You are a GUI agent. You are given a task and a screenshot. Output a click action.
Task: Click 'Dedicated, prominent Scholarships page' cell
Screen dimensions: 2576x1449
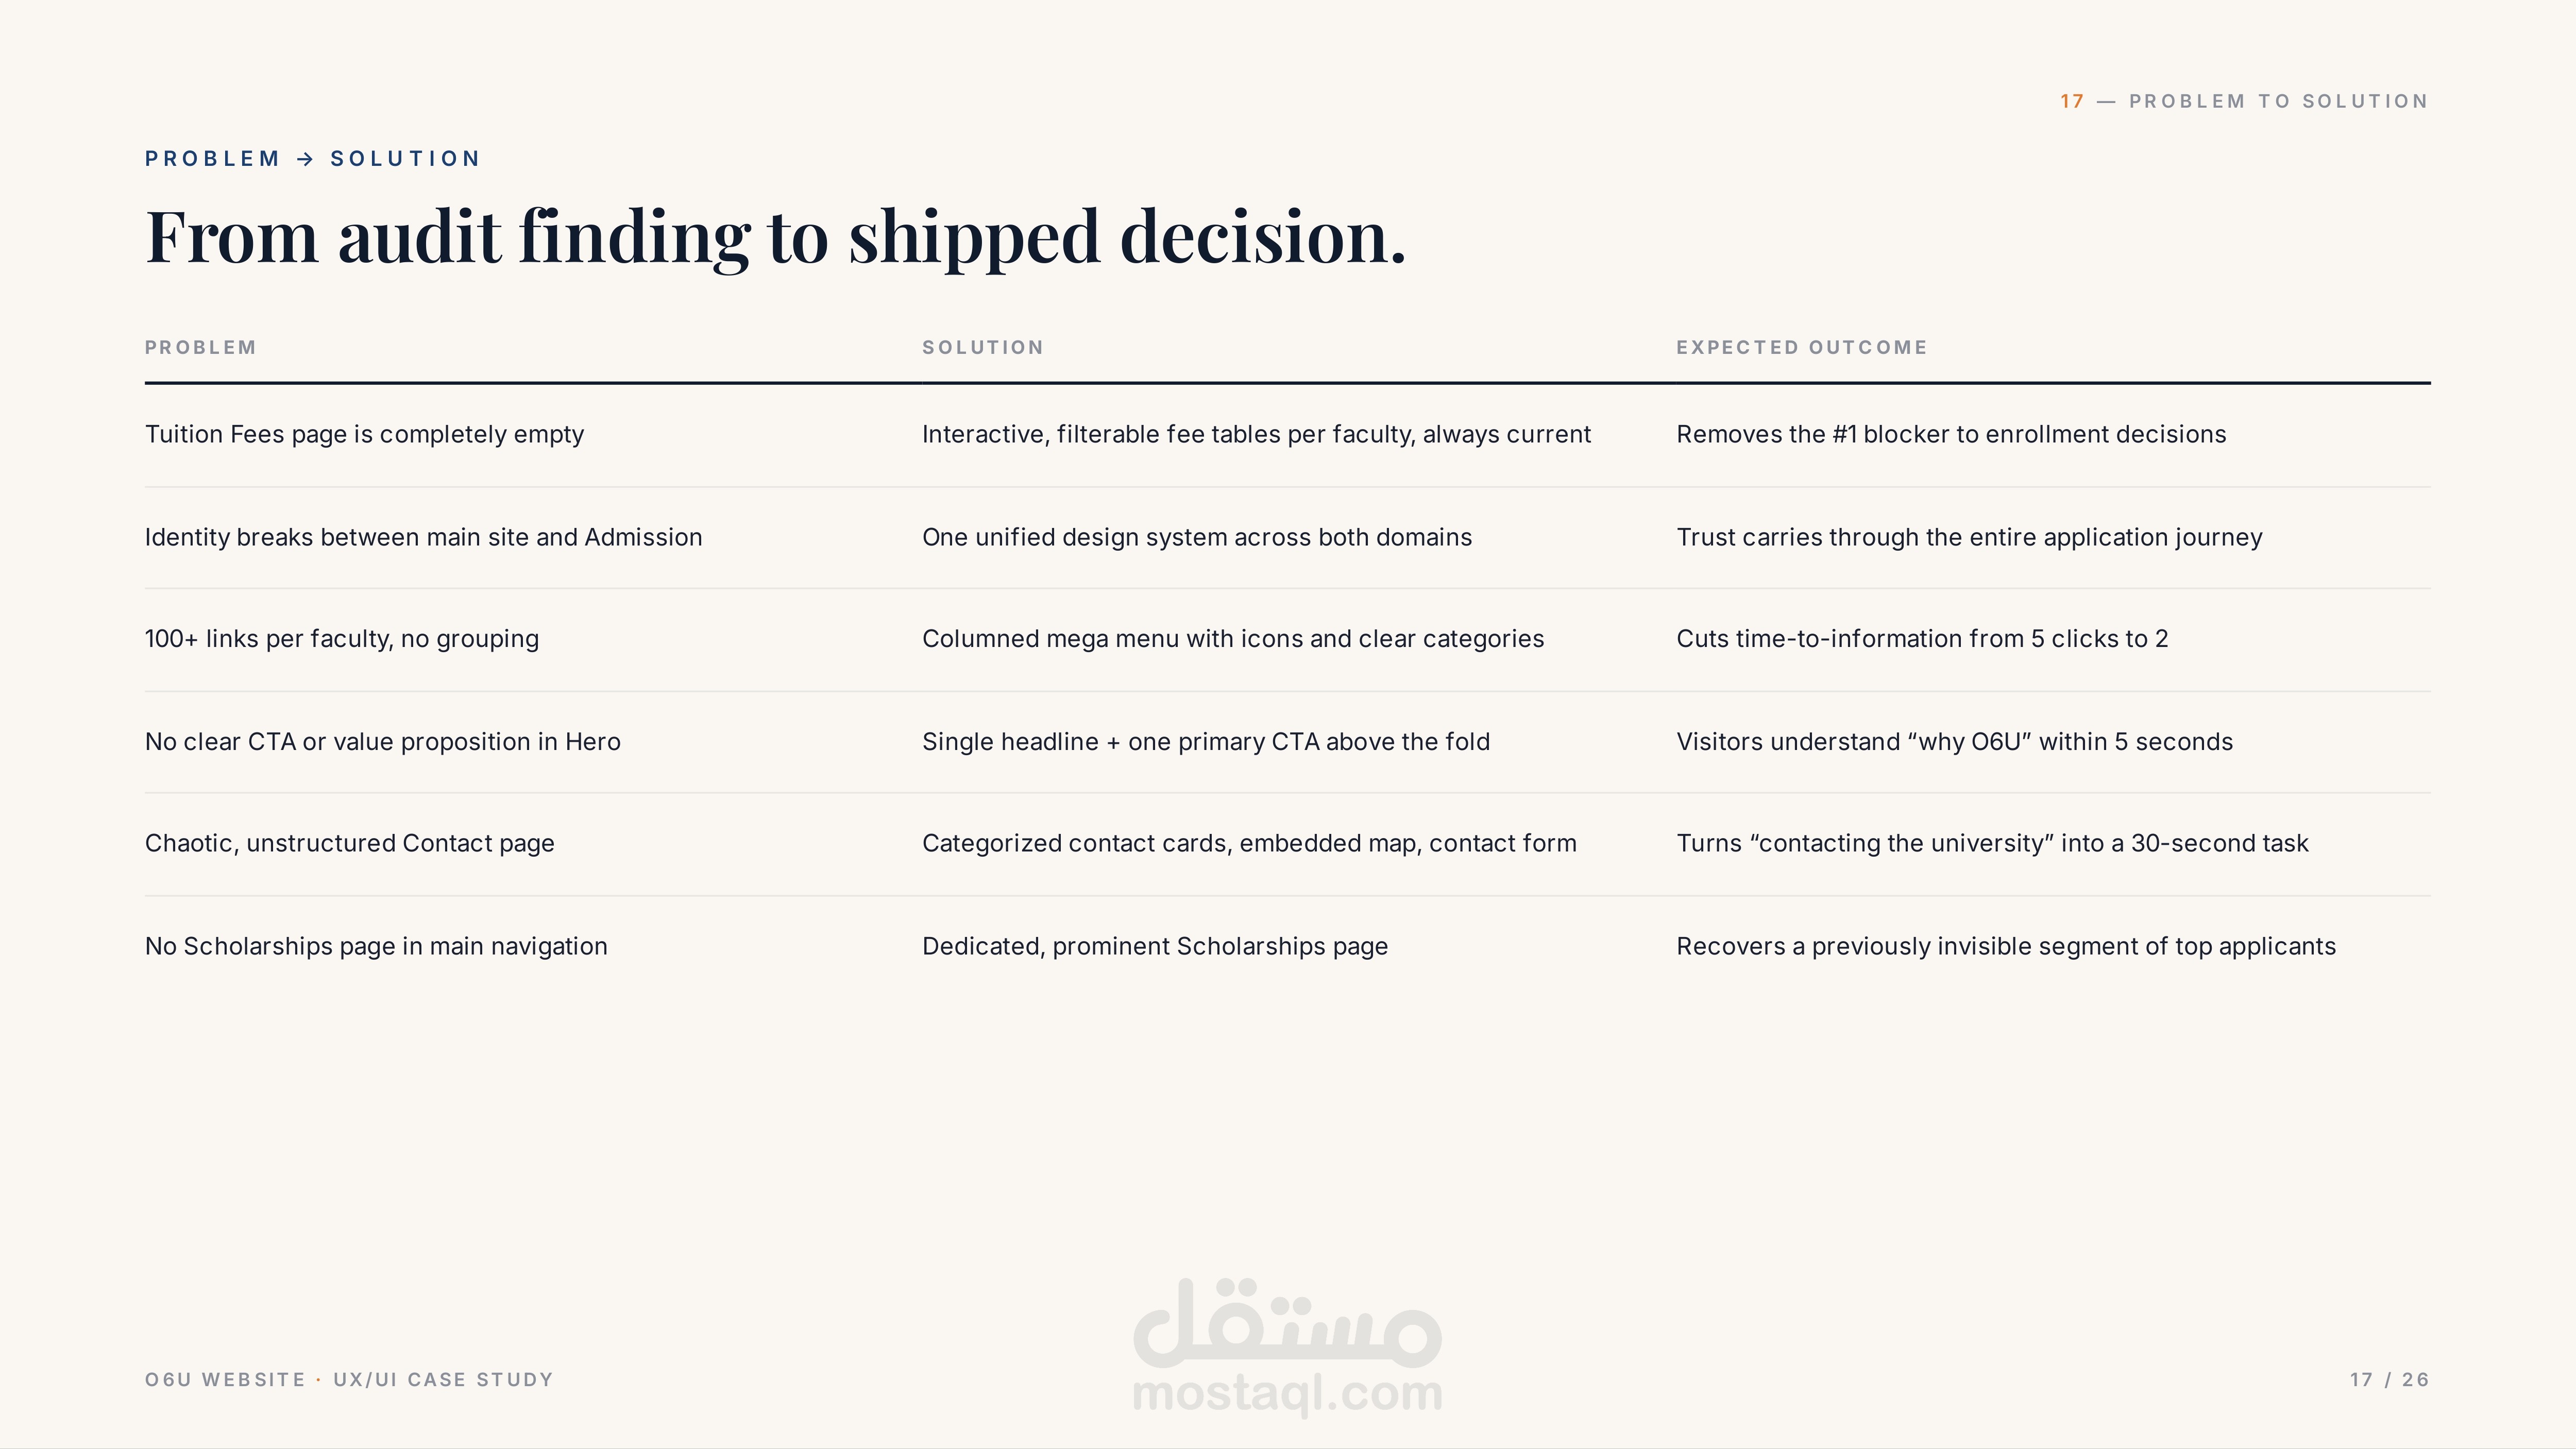pos(1155,946)
